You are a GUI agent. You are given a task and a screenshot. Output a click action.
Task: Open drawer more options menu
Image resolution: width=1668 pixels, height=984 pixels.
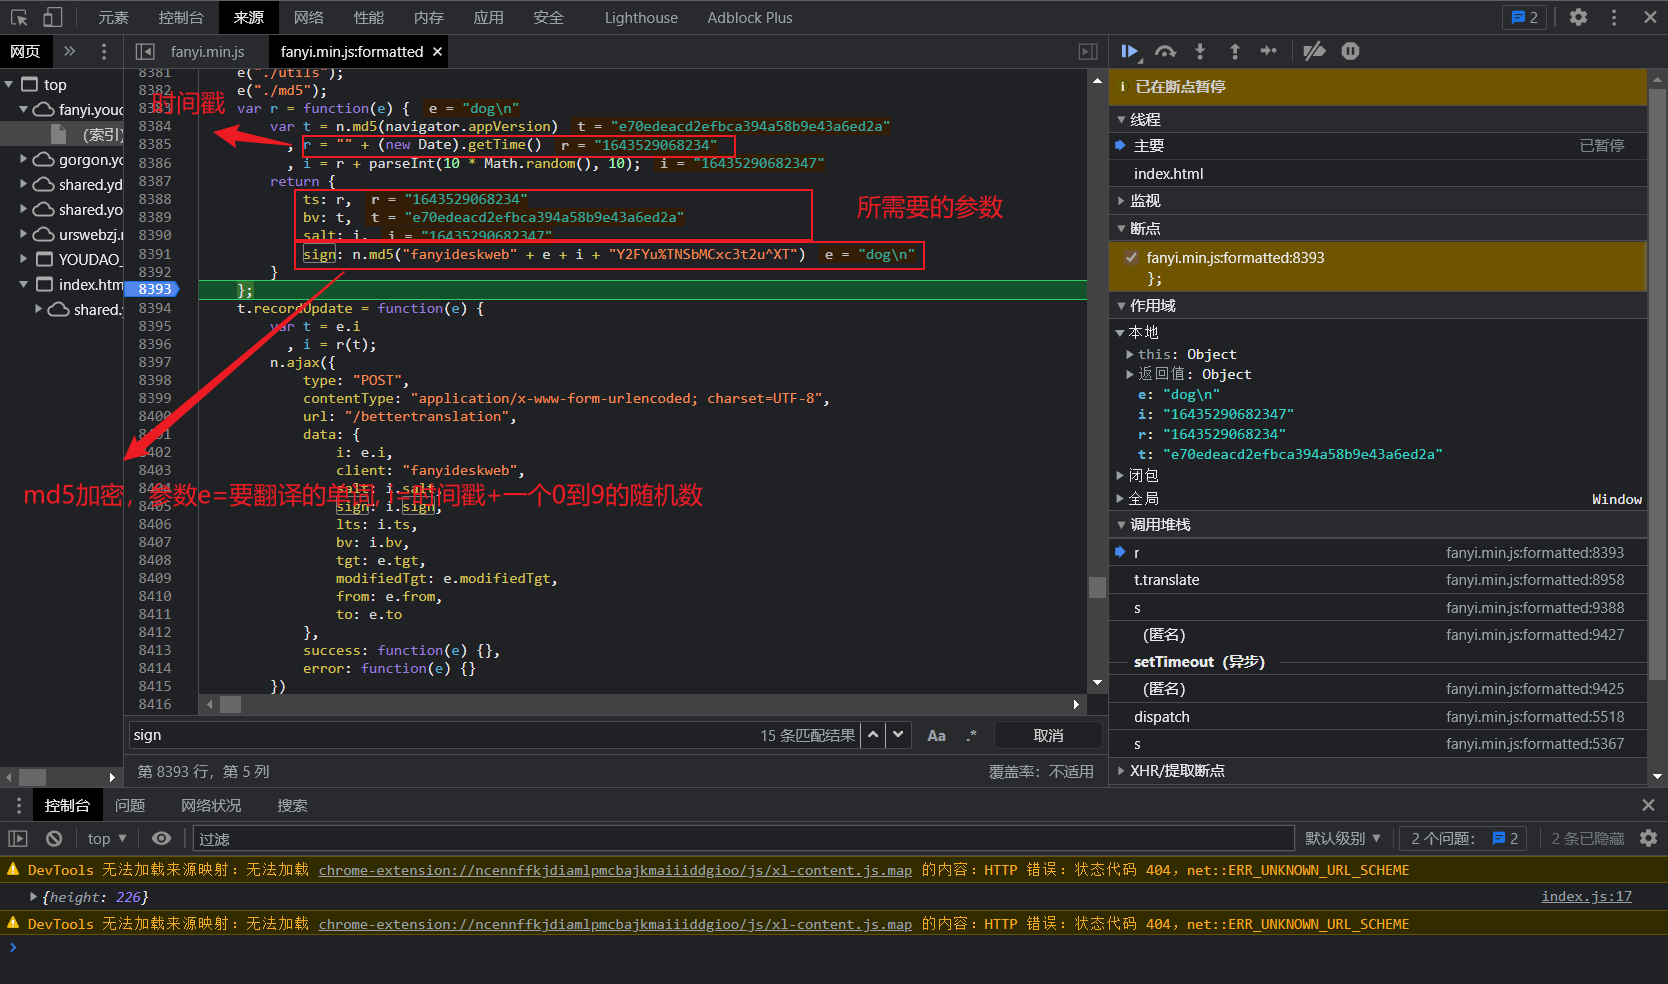[x=18, y=805]
